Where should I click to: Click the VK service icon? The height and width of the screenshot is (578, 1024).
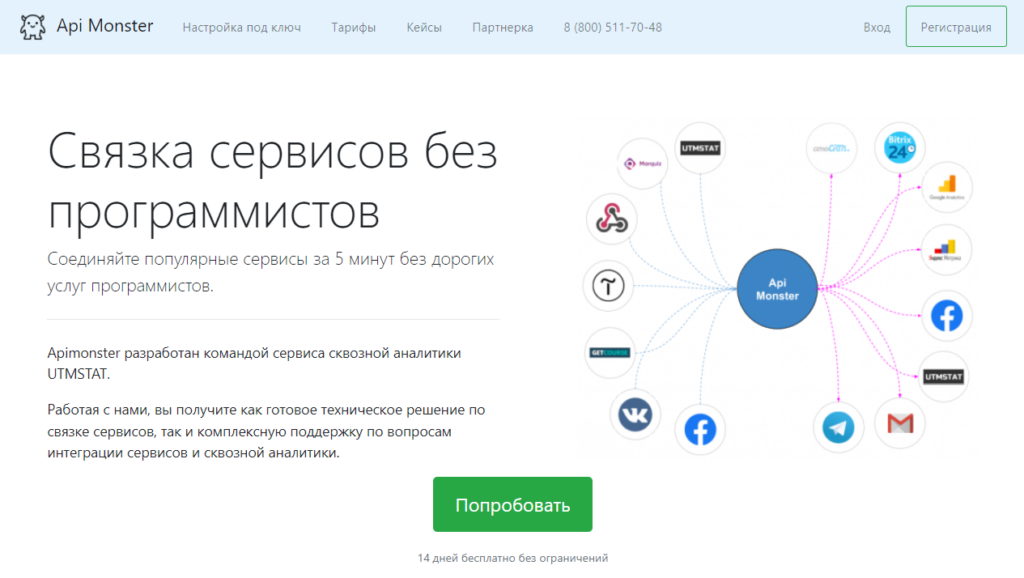point(635,415)
